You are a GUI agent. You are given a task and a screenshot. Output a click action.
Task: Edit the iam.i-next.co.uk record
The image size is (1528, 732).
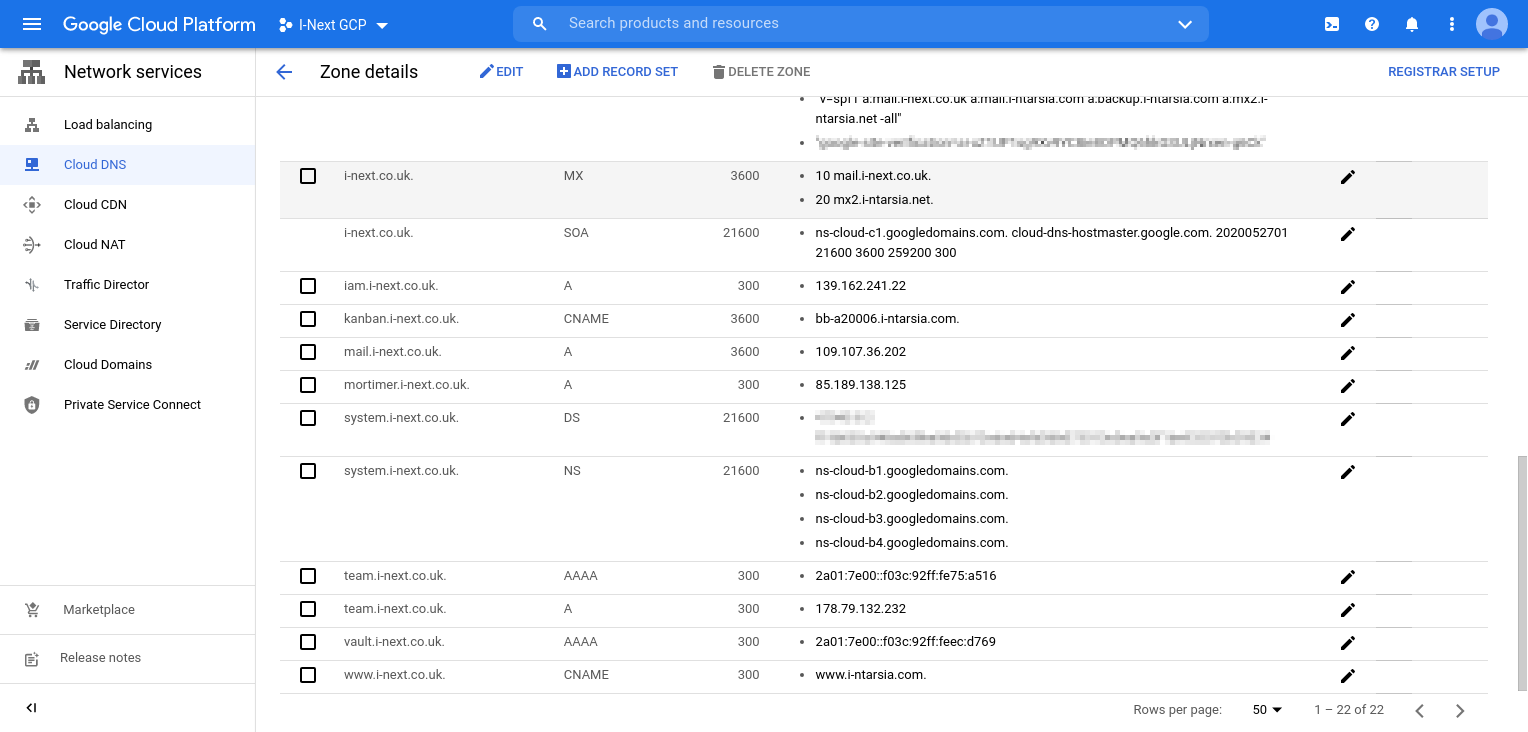pyautogui.click(x=1348, y=287)
